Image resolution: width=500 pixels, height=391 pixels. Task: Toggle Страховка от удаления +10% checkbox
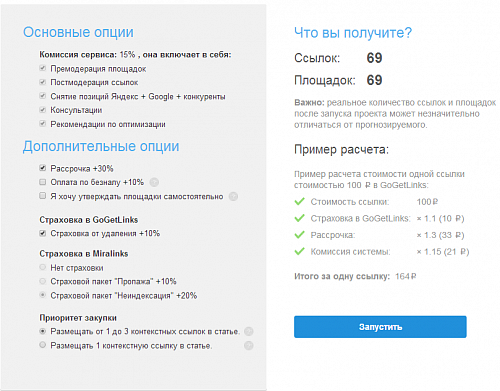[42, 233]
